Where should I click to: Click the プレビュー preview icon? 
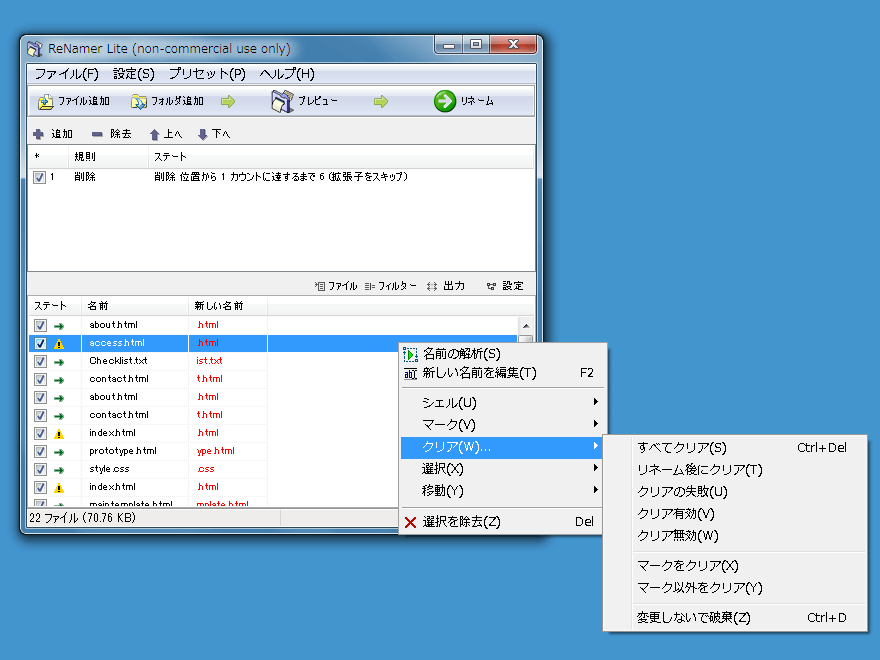(282, 101)
